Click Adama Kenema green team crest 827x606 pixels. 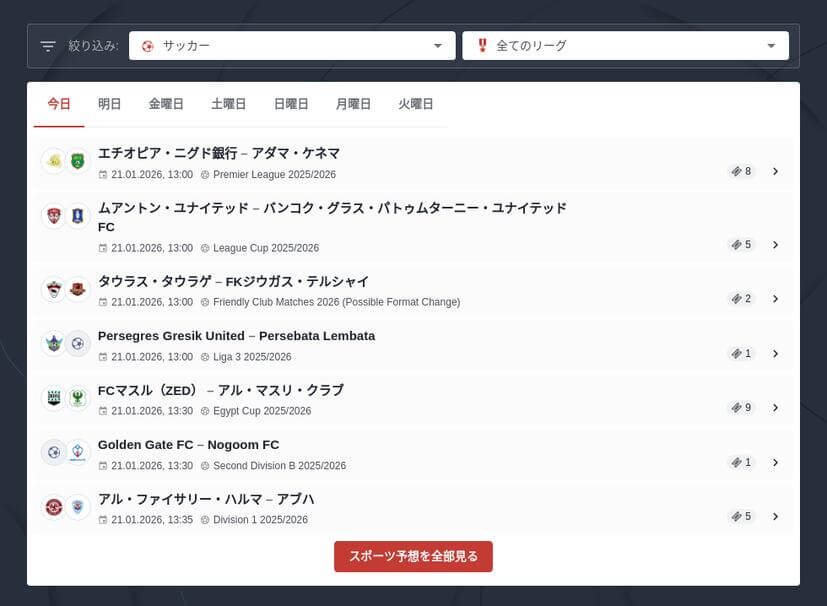tap(78, 161)
